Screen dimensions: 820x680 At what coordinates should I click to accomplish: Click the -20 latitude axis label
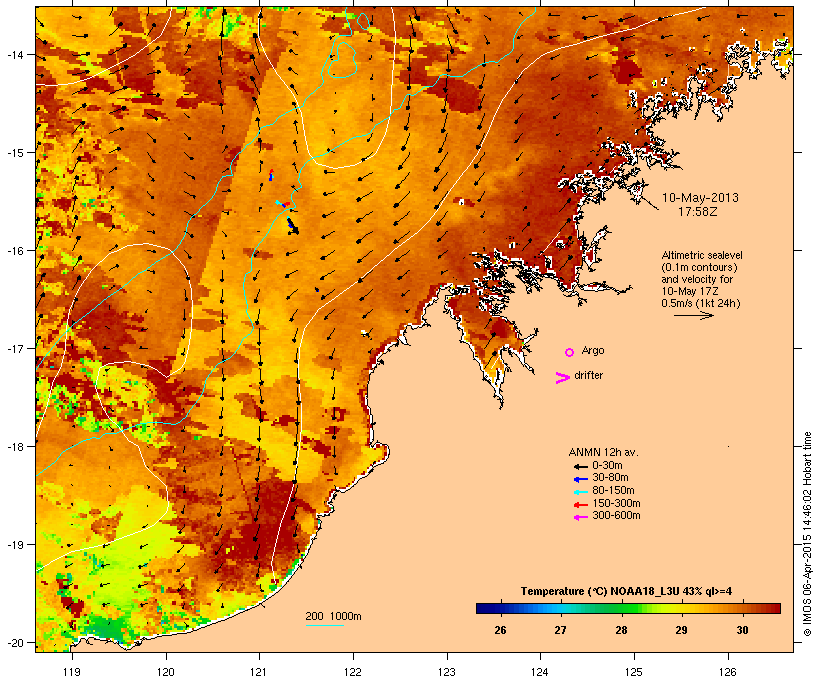tap(14, 642)
